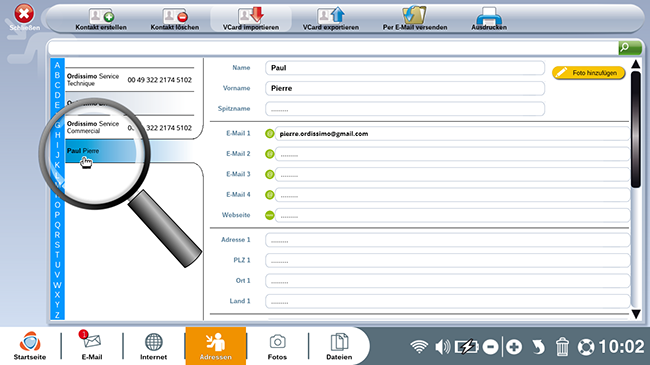The width and height of the screenshot is (650, 365).
Task: Edit the Vorname field containing Pierre
Action: click(x=405, y=88)
